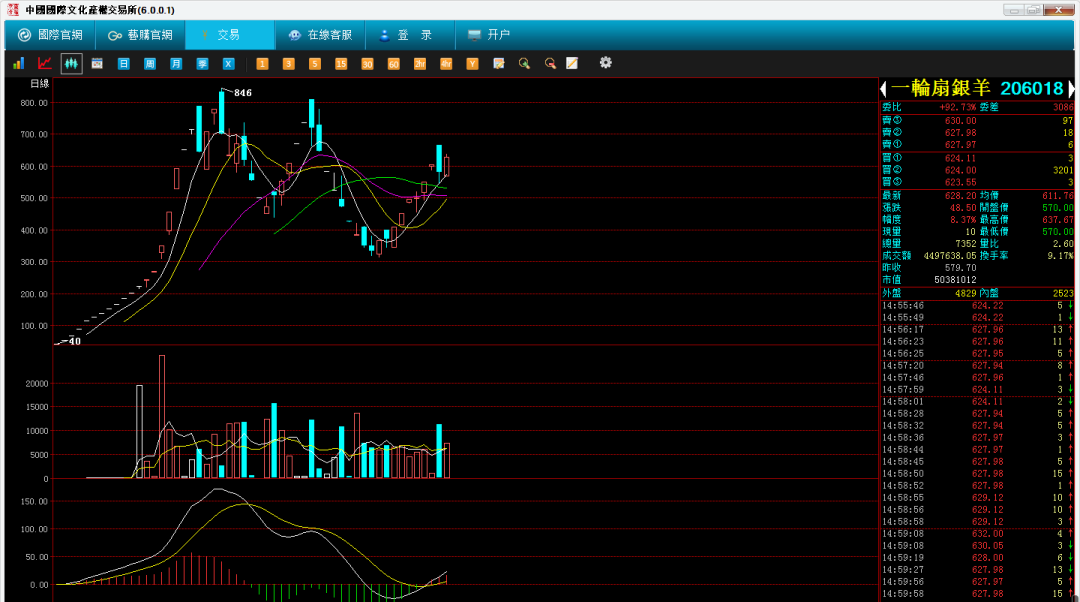Click the bar chart icon in toolbar
Image resolution: width=1080 pixels, height=602 pixels.
point(19,63)
